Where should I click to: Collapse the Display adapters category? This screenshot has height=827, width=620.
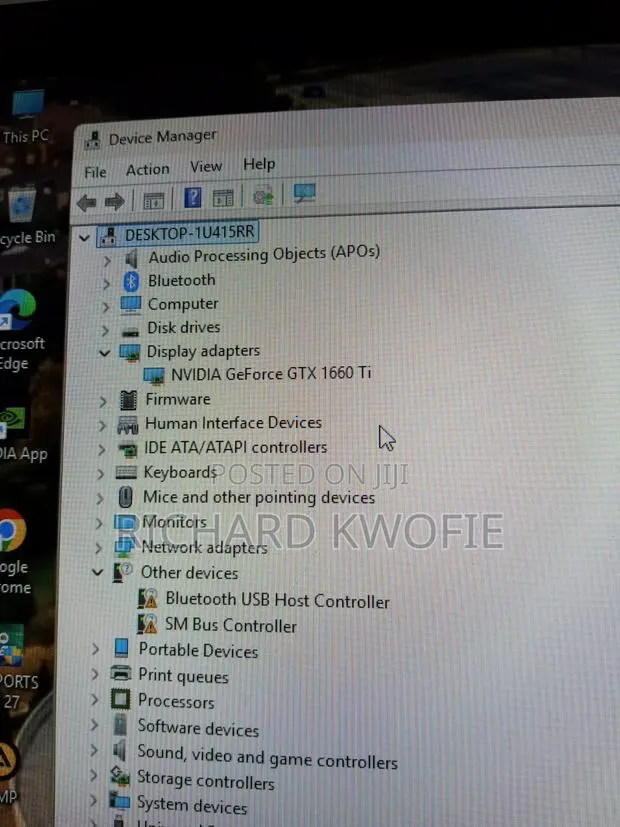pos(104,353)
